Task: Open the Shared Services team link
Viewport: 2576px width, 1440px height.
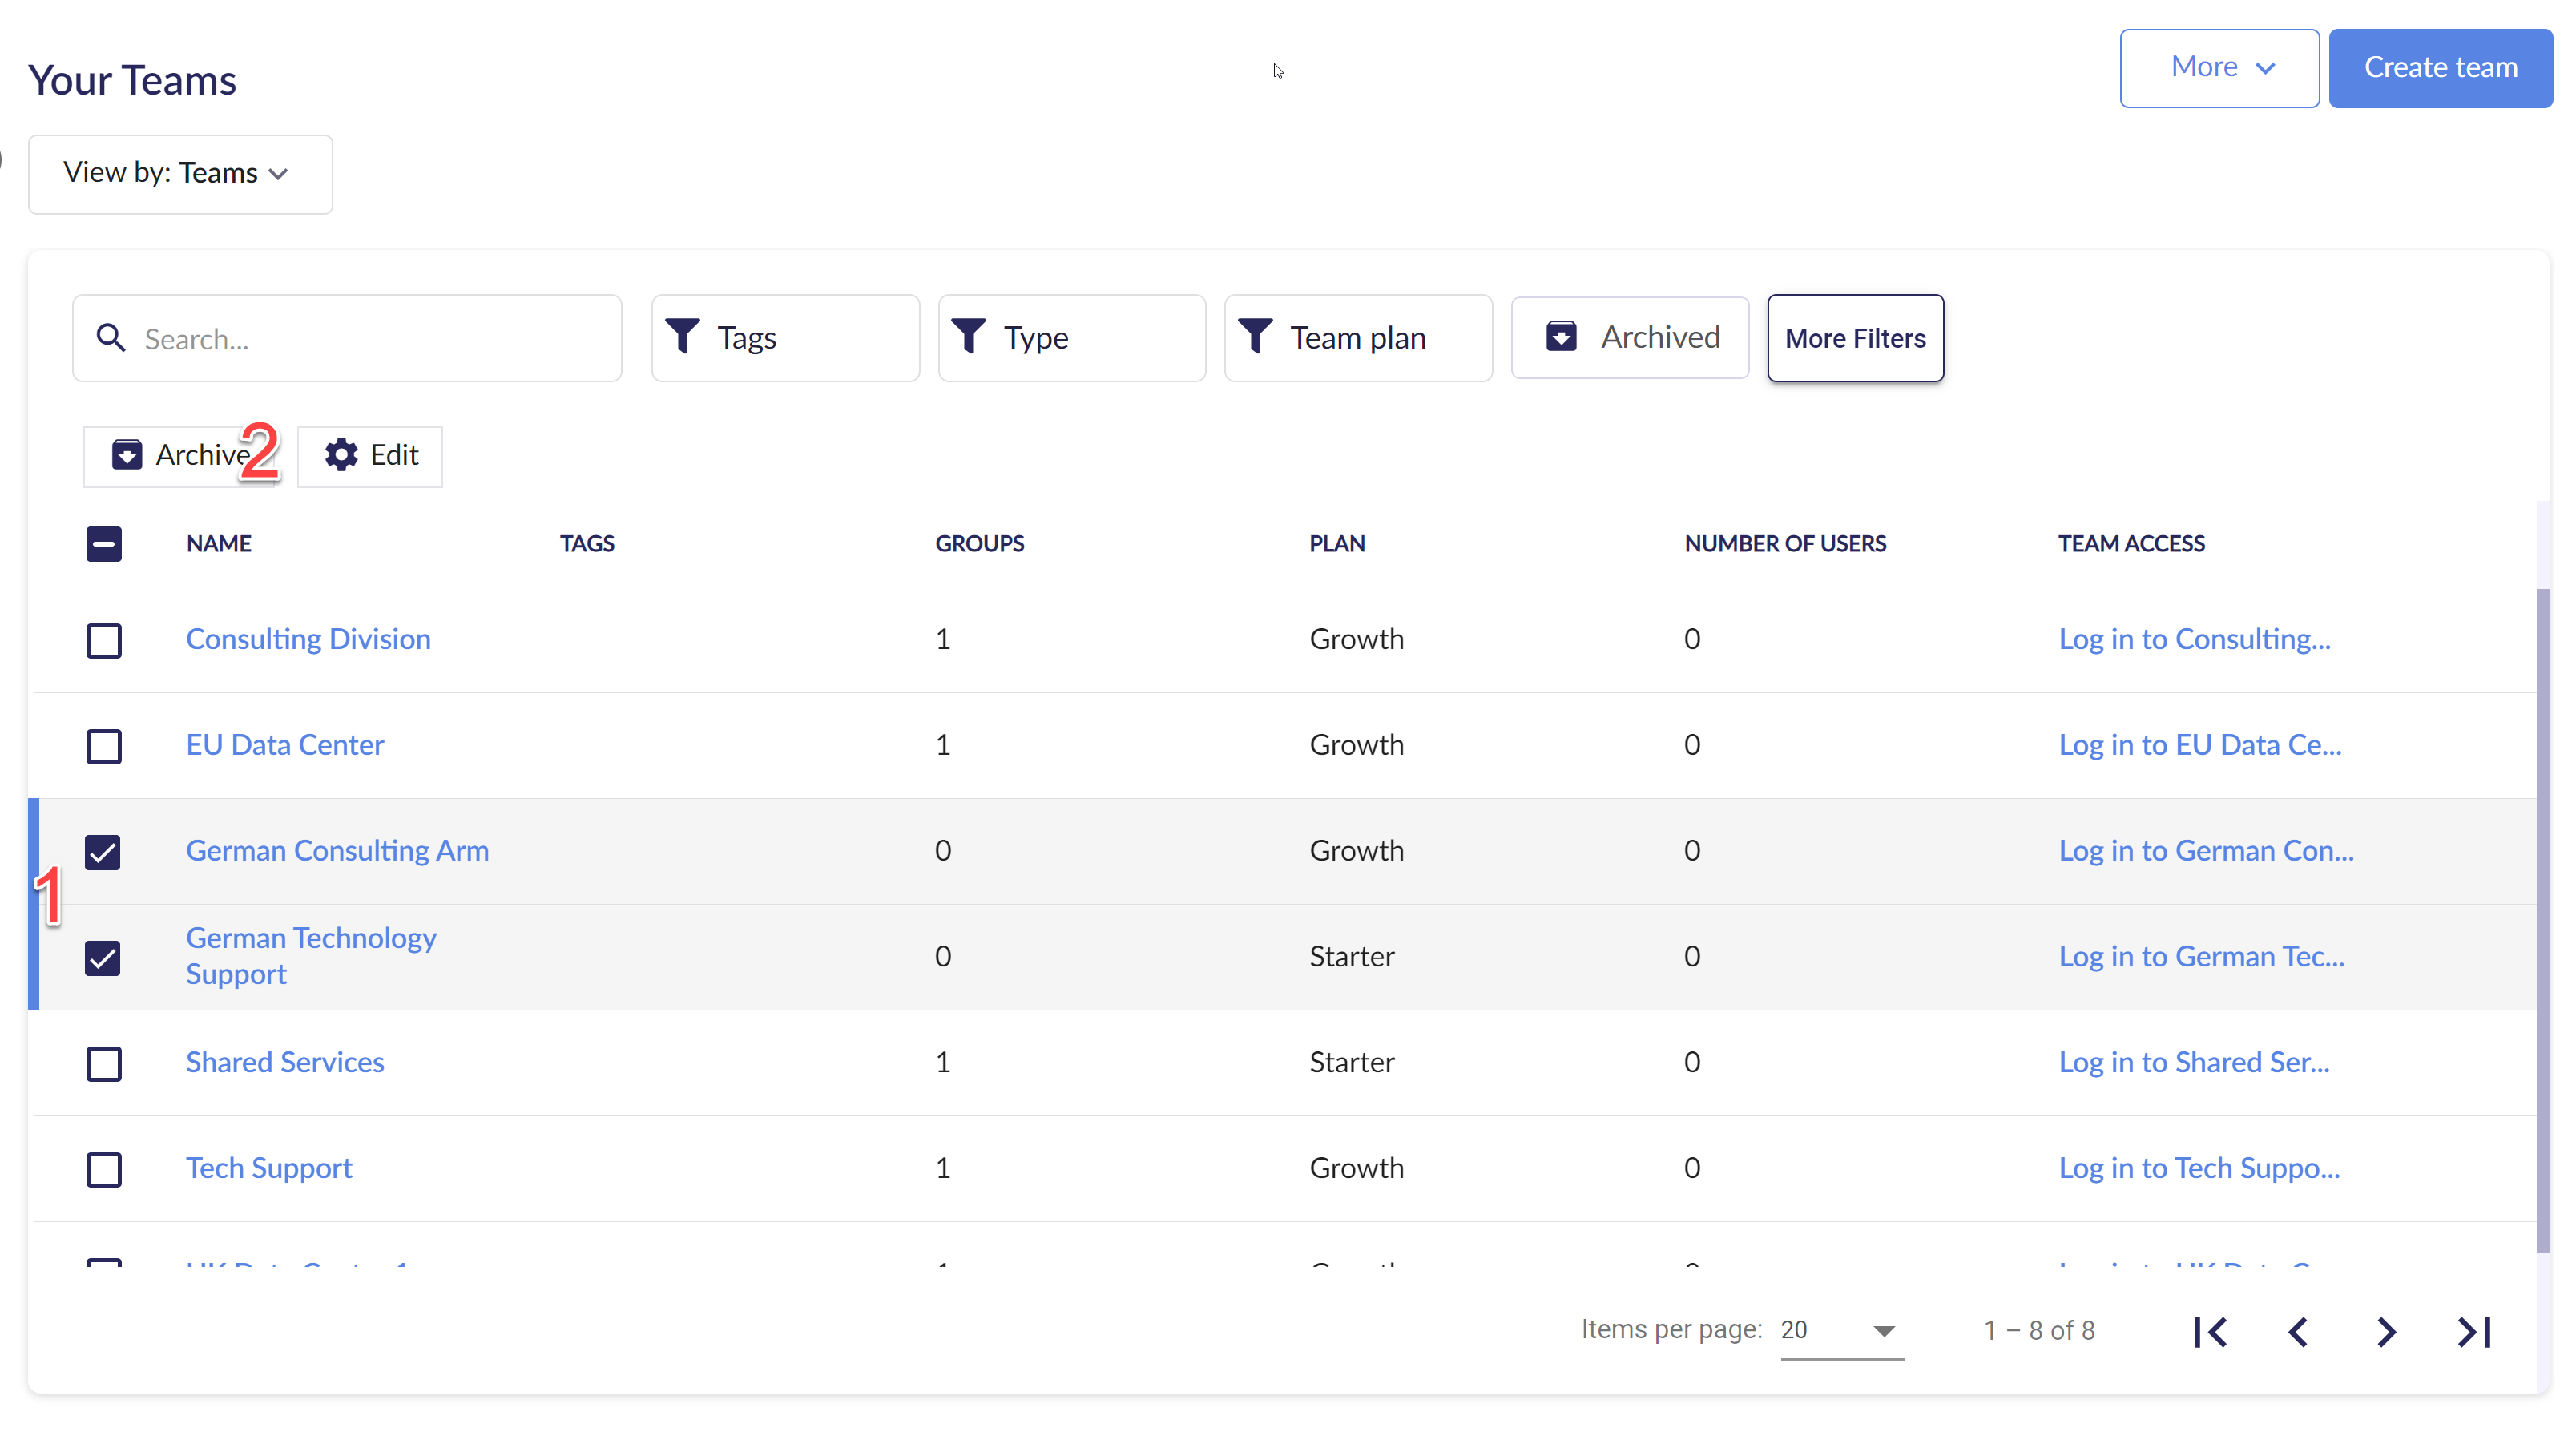Action: pos(285,1062)
